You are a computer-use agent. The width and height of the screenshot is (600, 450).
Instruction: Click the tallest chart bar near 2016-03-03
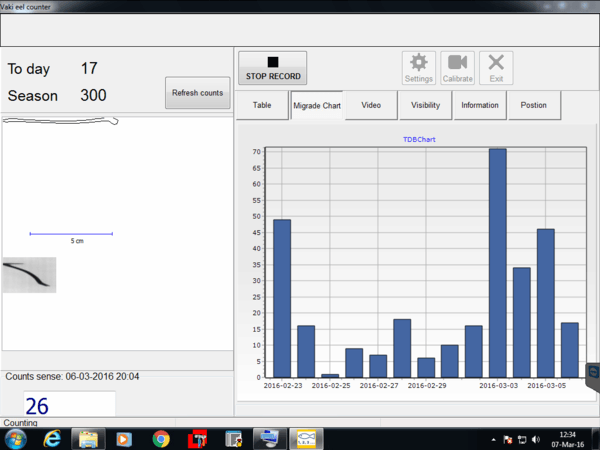(497, 263)
